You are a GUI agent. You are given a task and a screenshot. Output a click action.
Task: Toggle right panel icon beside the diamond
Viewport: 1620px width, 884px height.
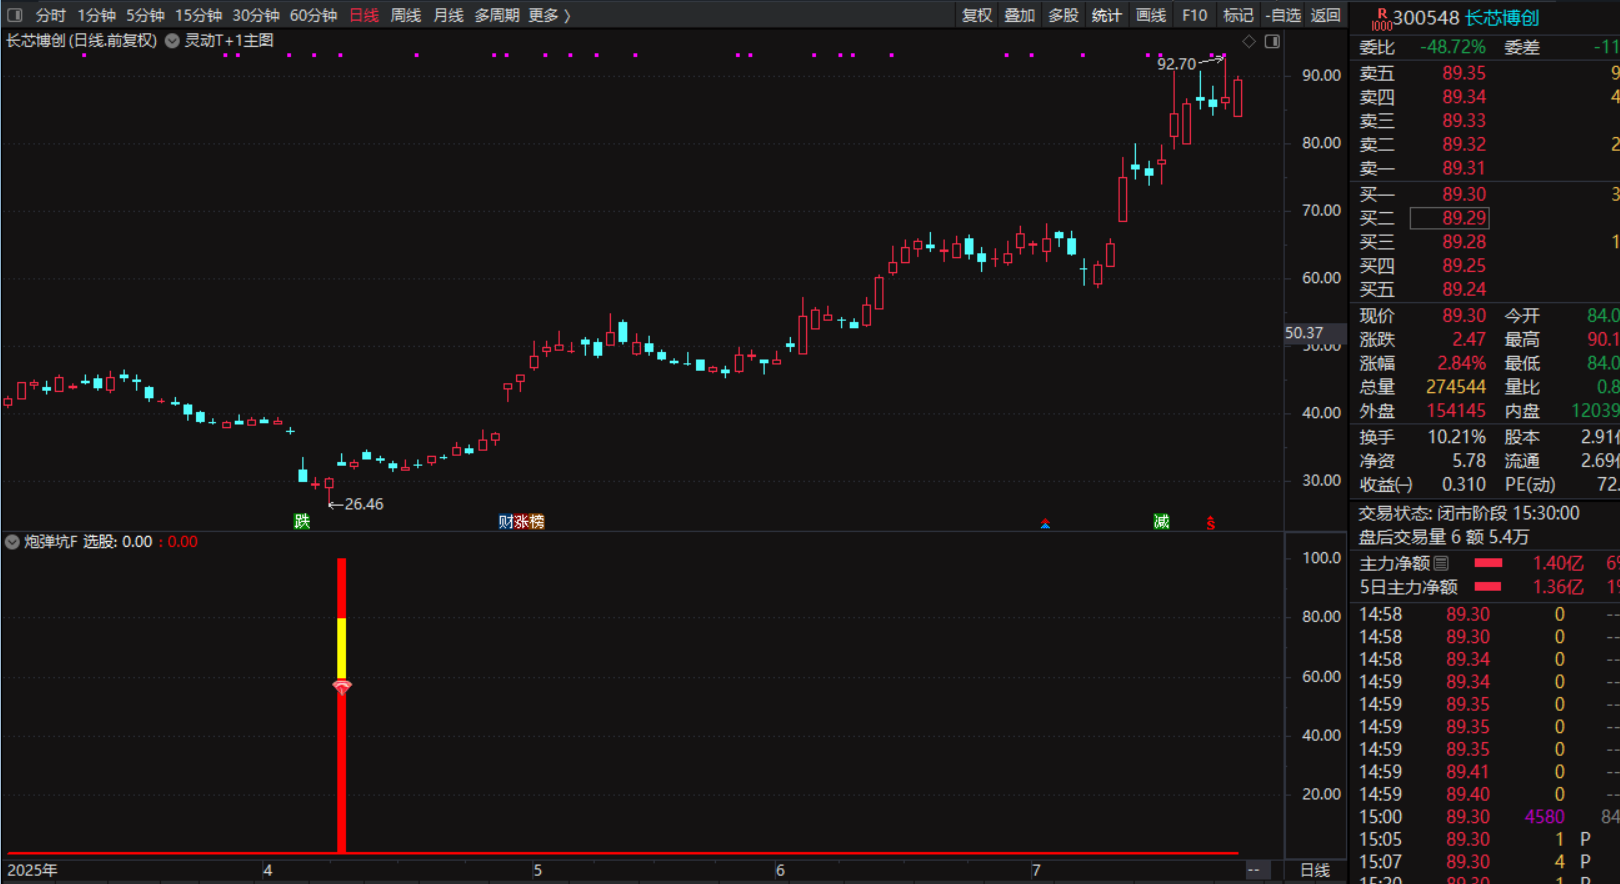point(1272,41)
